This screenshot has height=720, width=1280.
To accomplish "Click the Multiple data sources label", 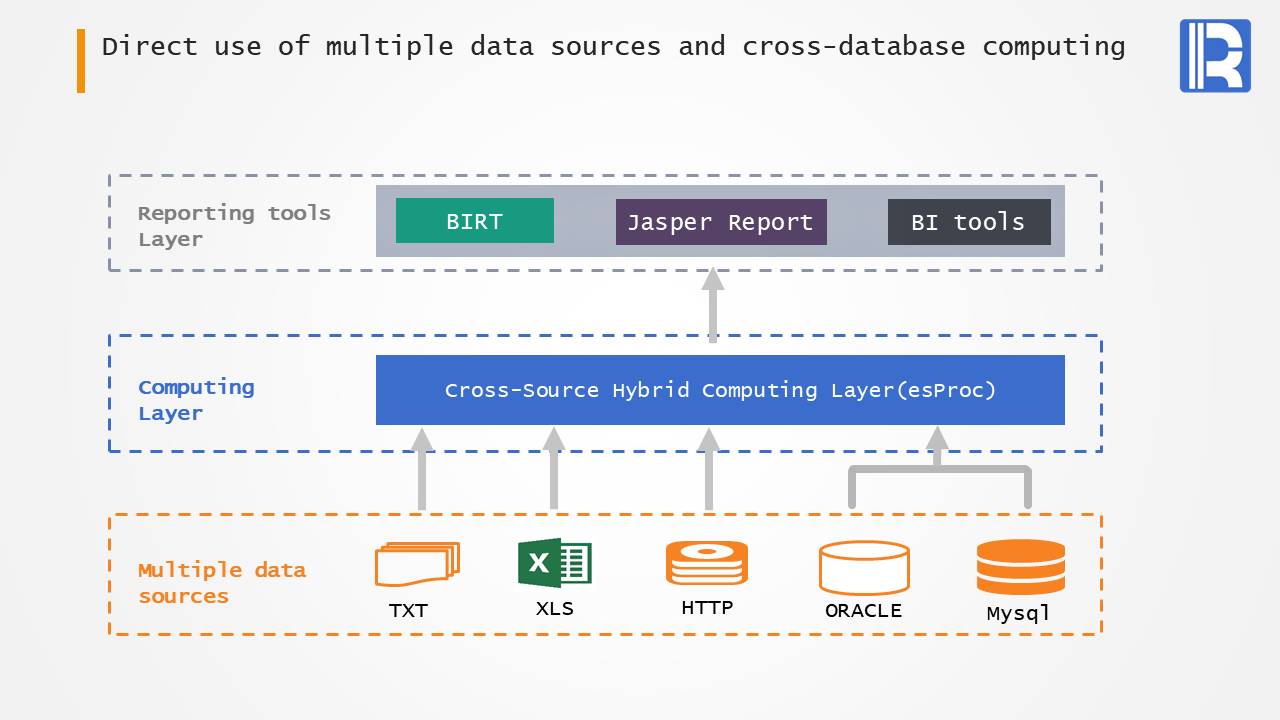I will click(x=221, y=582).
